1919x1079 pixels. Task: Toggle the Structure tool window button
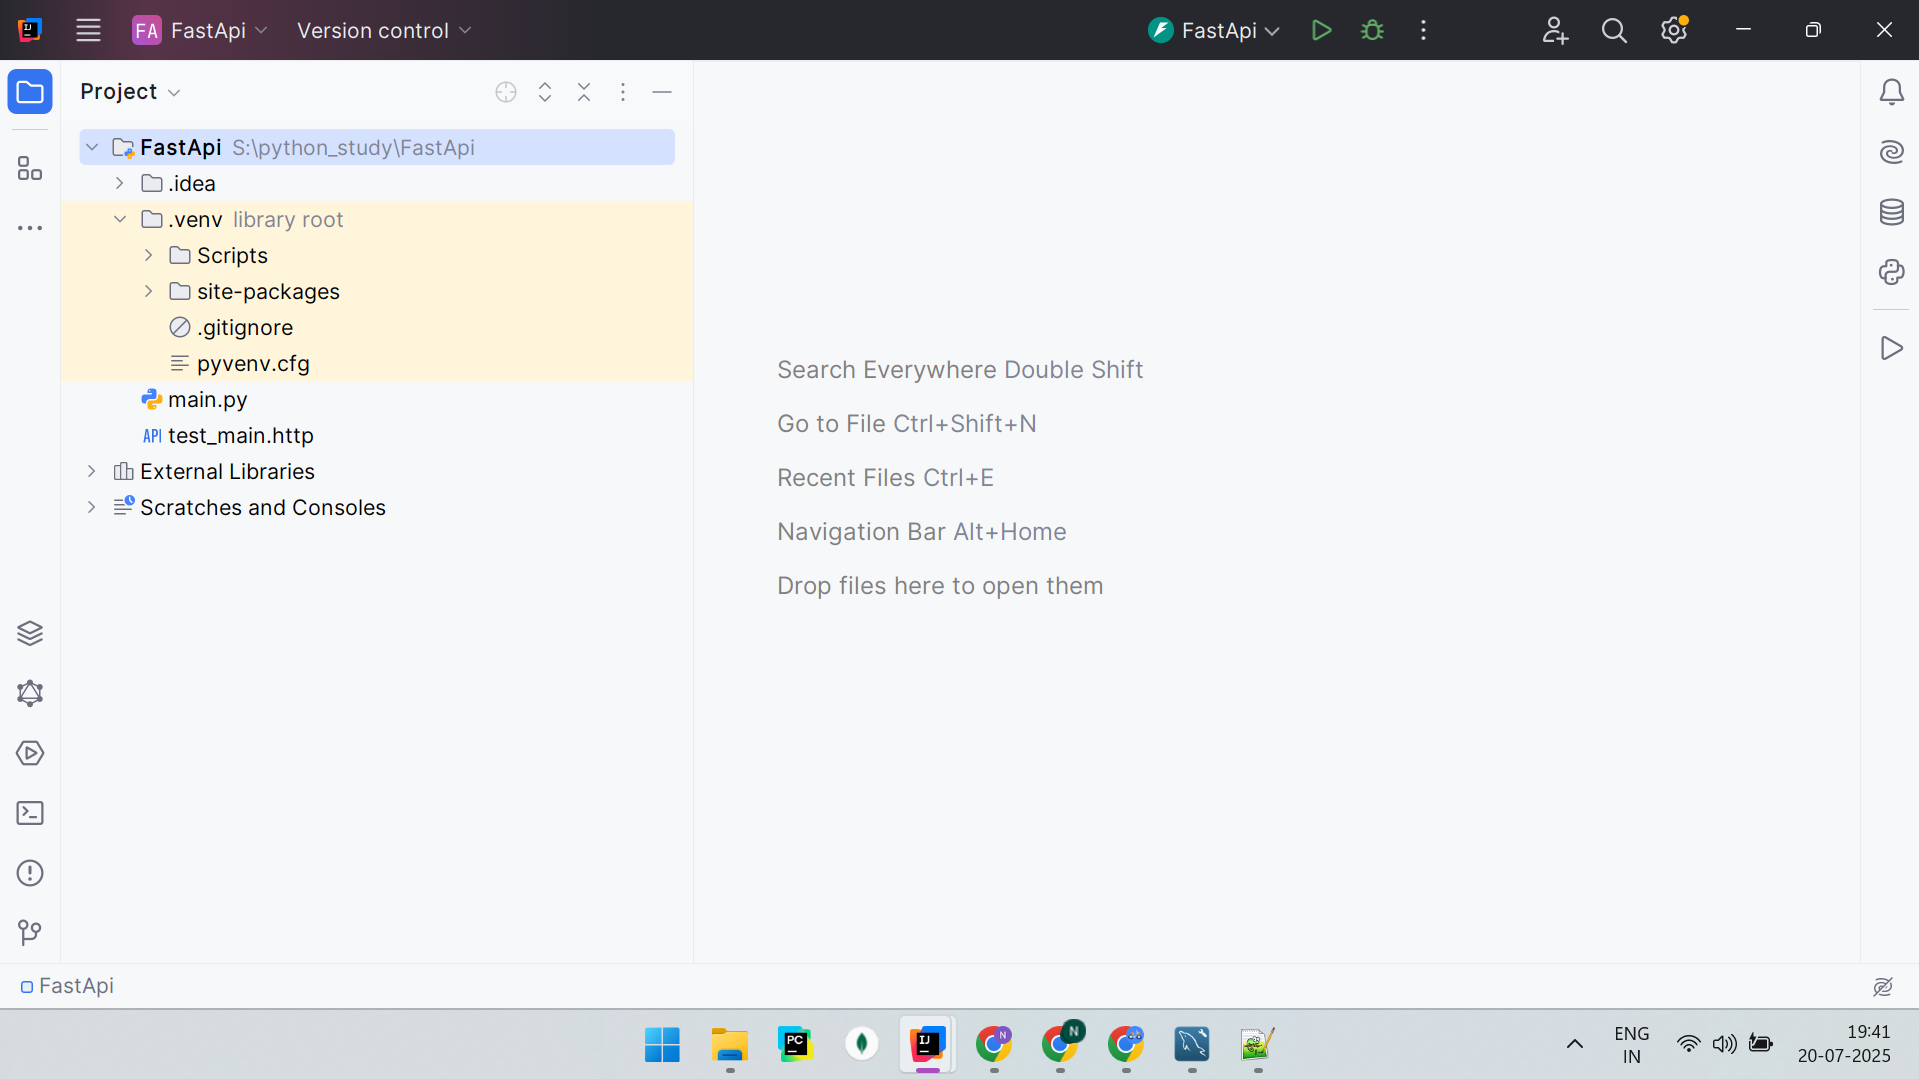(x=30, y=168)
